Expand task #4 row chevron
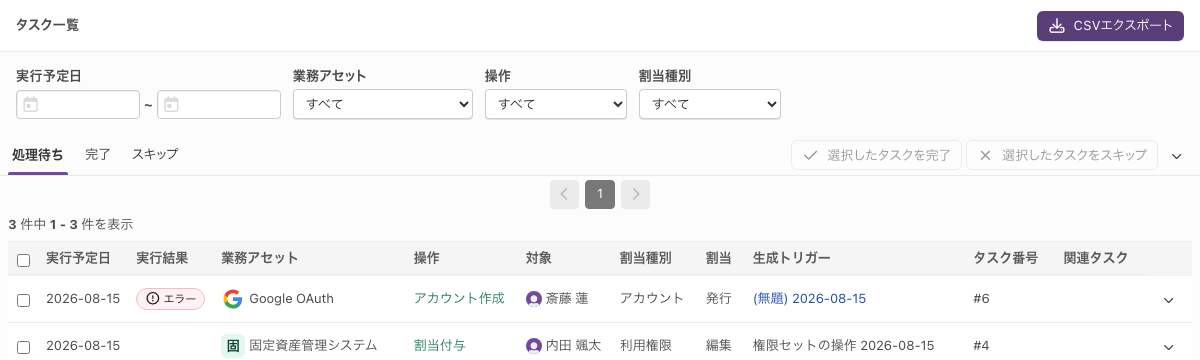Screen dimensions: 1200x360 pyautogui.click(x=1169, y=347)
